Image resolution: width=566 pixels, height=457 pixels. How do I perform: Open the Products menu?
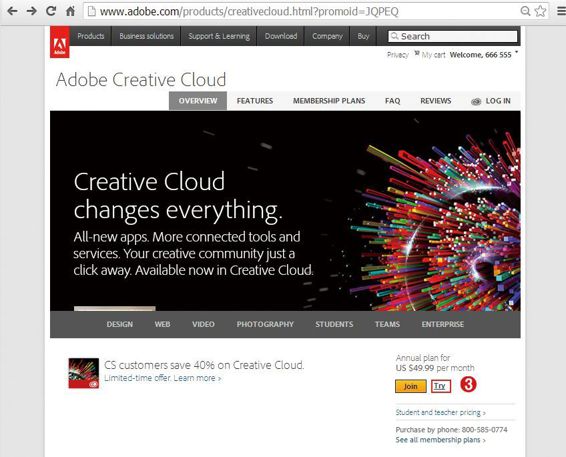click(x=91, y=36)
